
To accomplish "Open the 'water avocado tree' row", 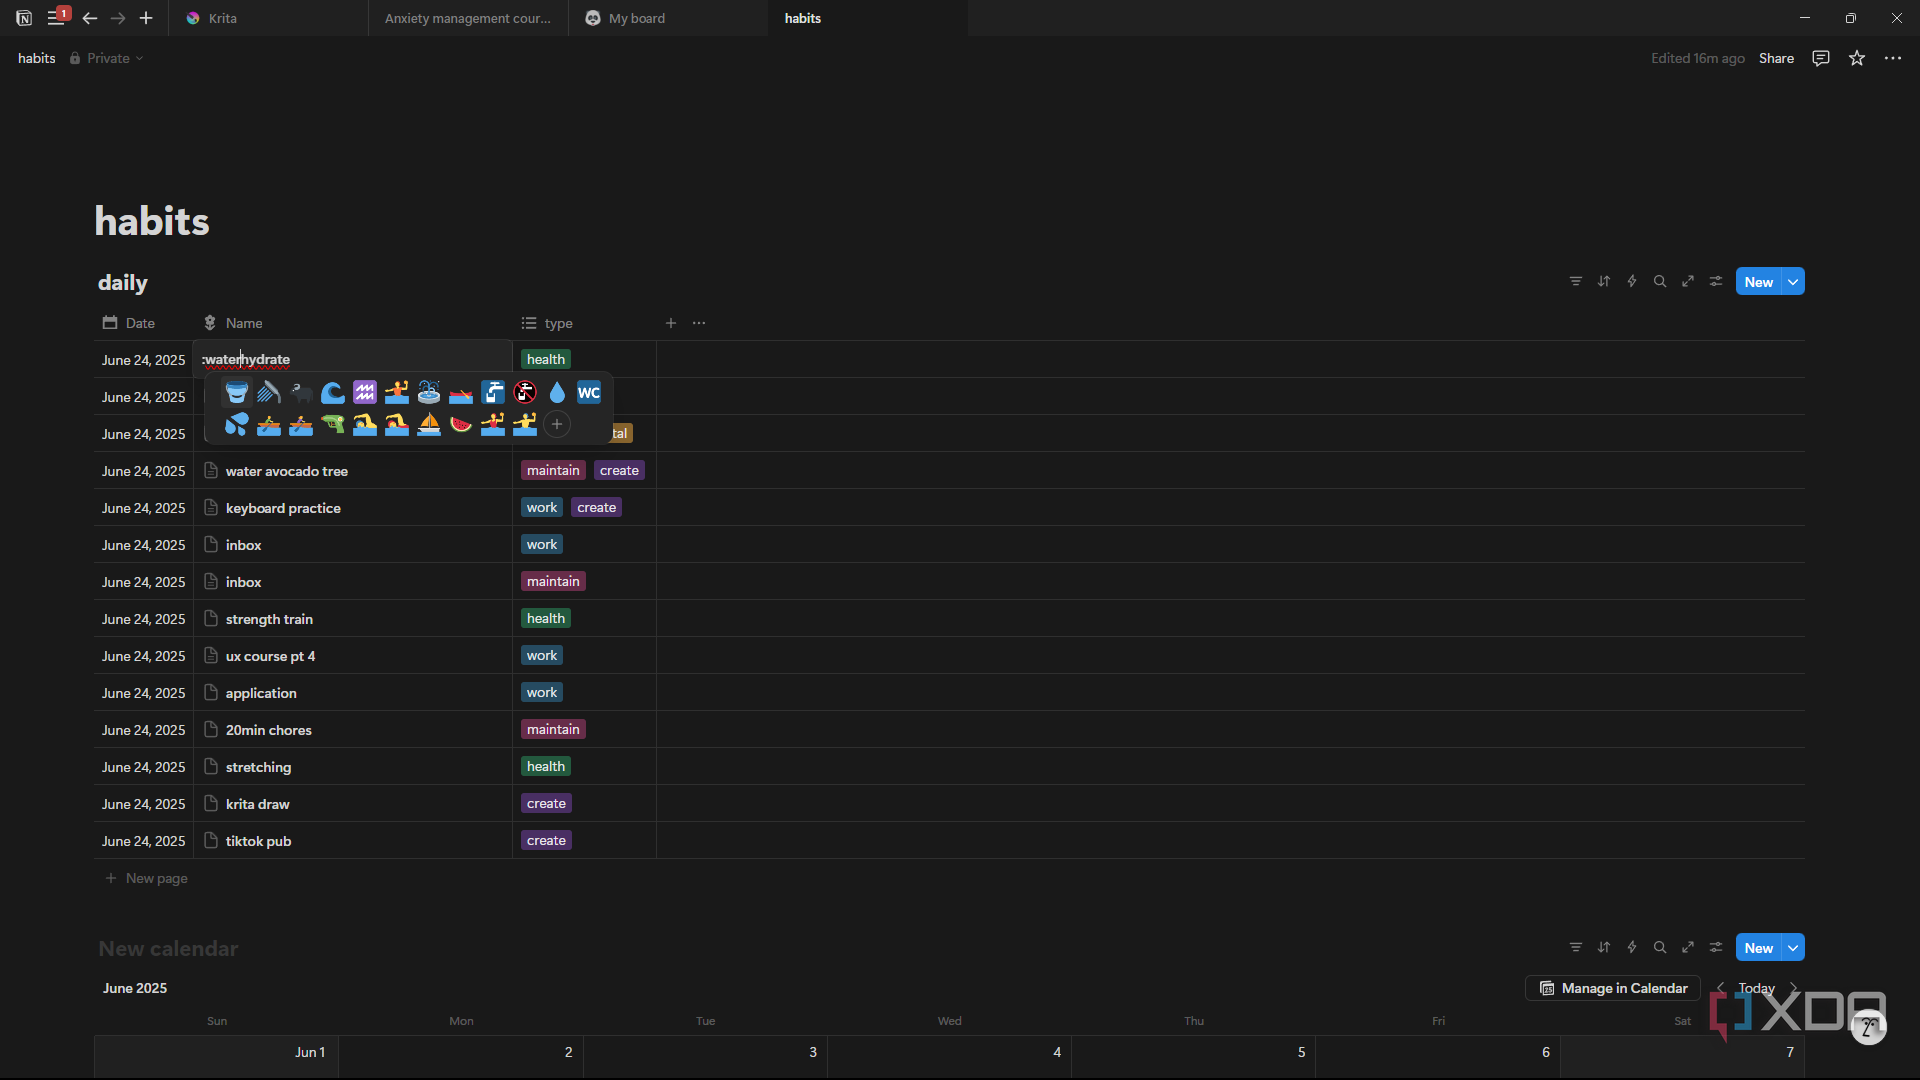I will coord(286,471).
